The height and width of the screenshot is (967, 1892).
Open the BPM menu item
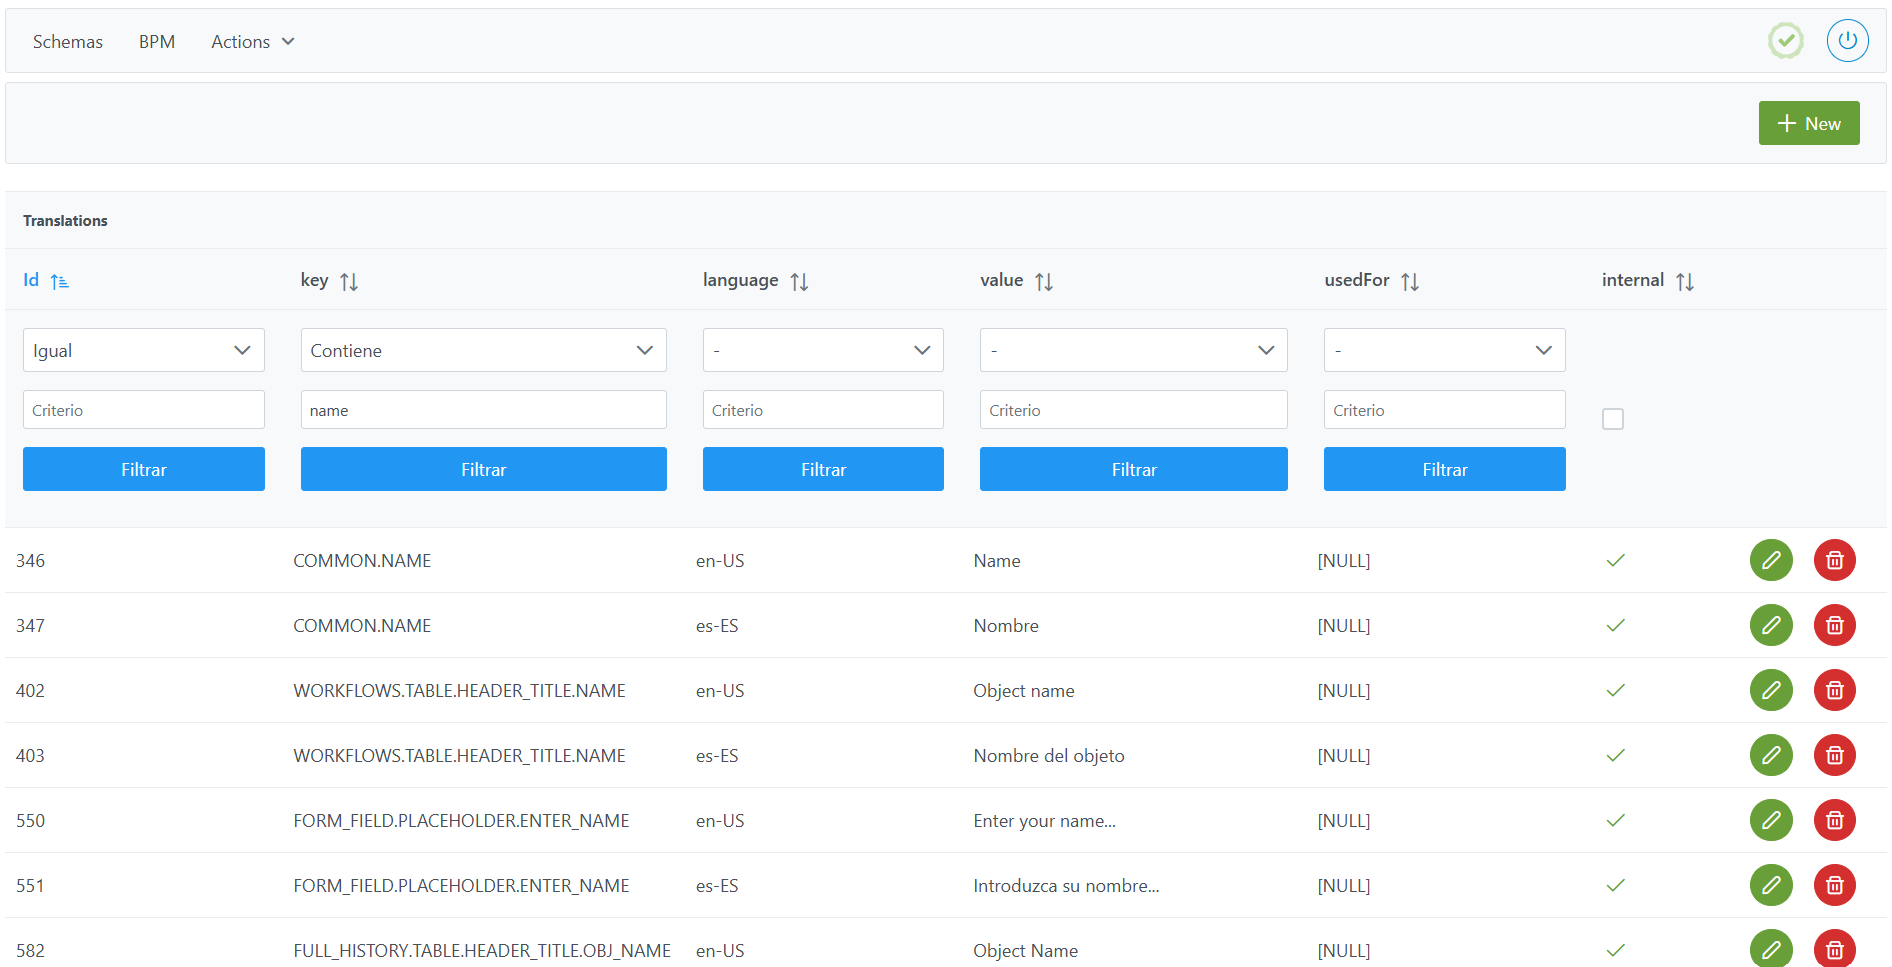(x=157, y=42)
